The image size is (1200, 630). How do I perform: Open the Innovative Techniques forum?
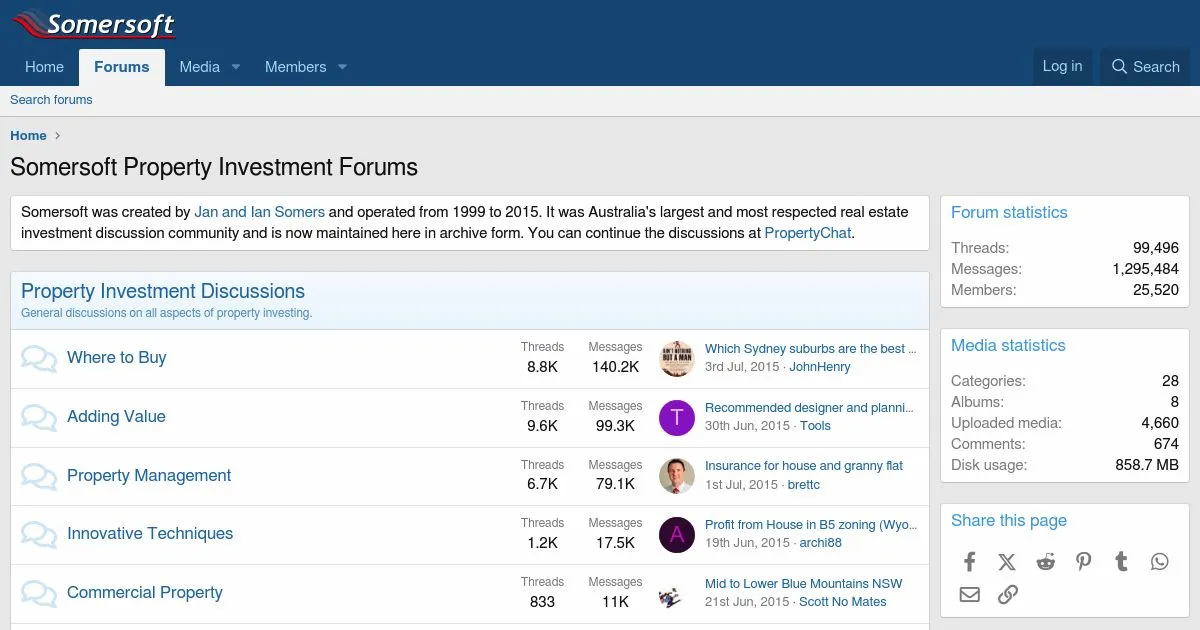tap(150, 534)
